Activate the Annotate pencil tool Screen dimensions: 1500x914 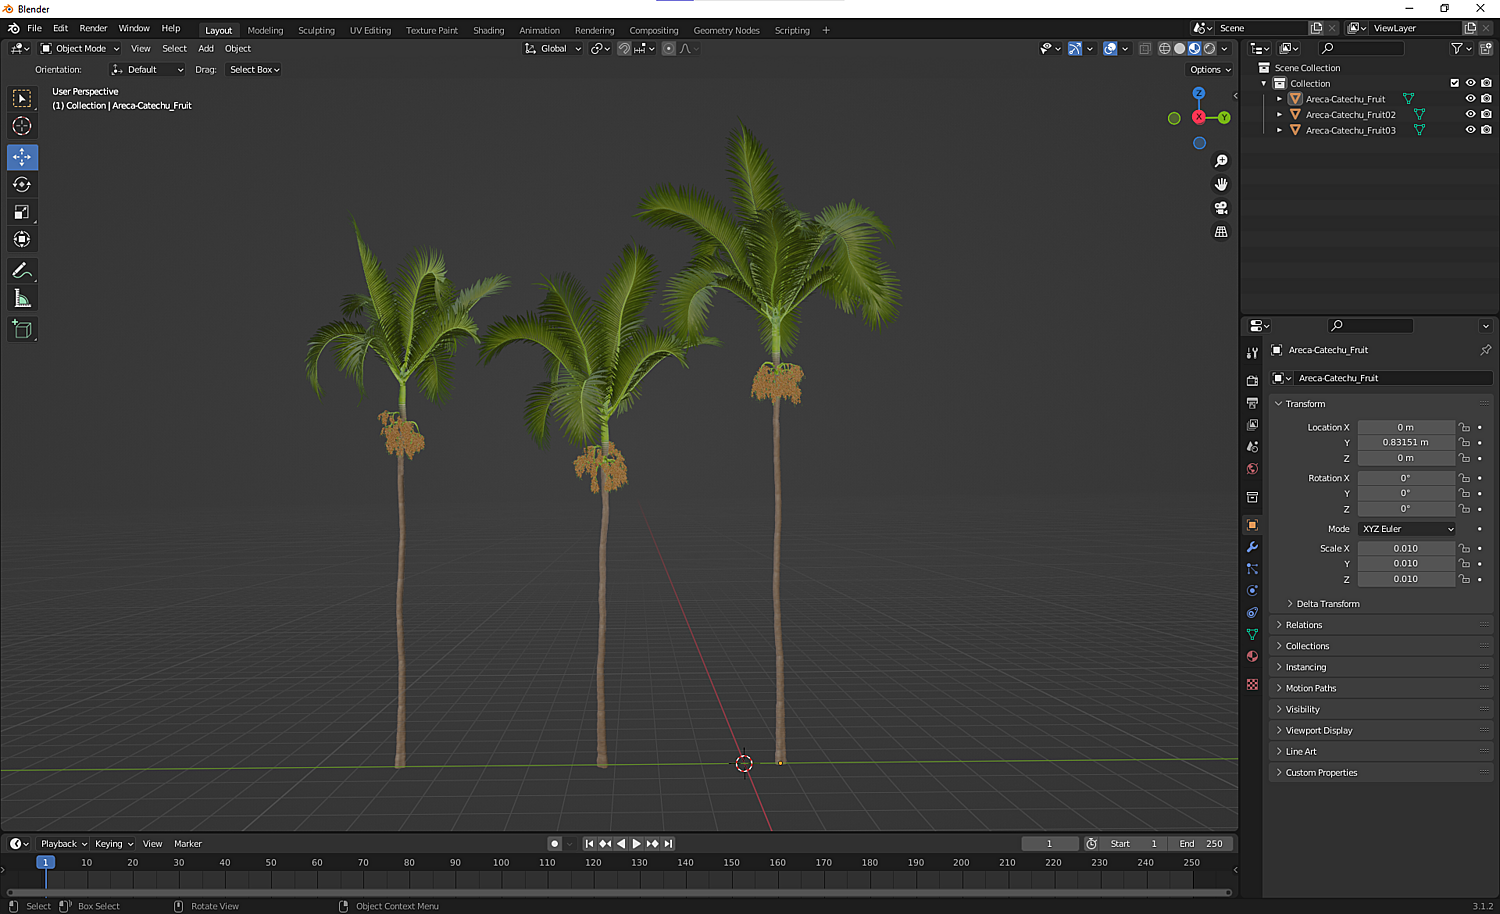pyautogui.click(x=22, y=271)
